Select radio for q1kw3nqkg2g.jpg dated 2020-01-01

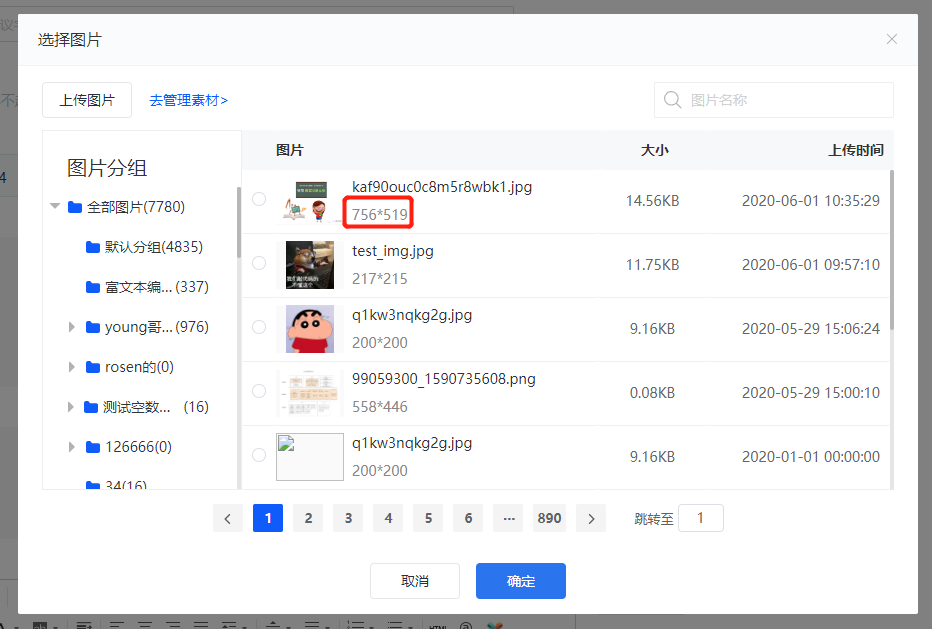pyautogui.click(x=259, y=455)
